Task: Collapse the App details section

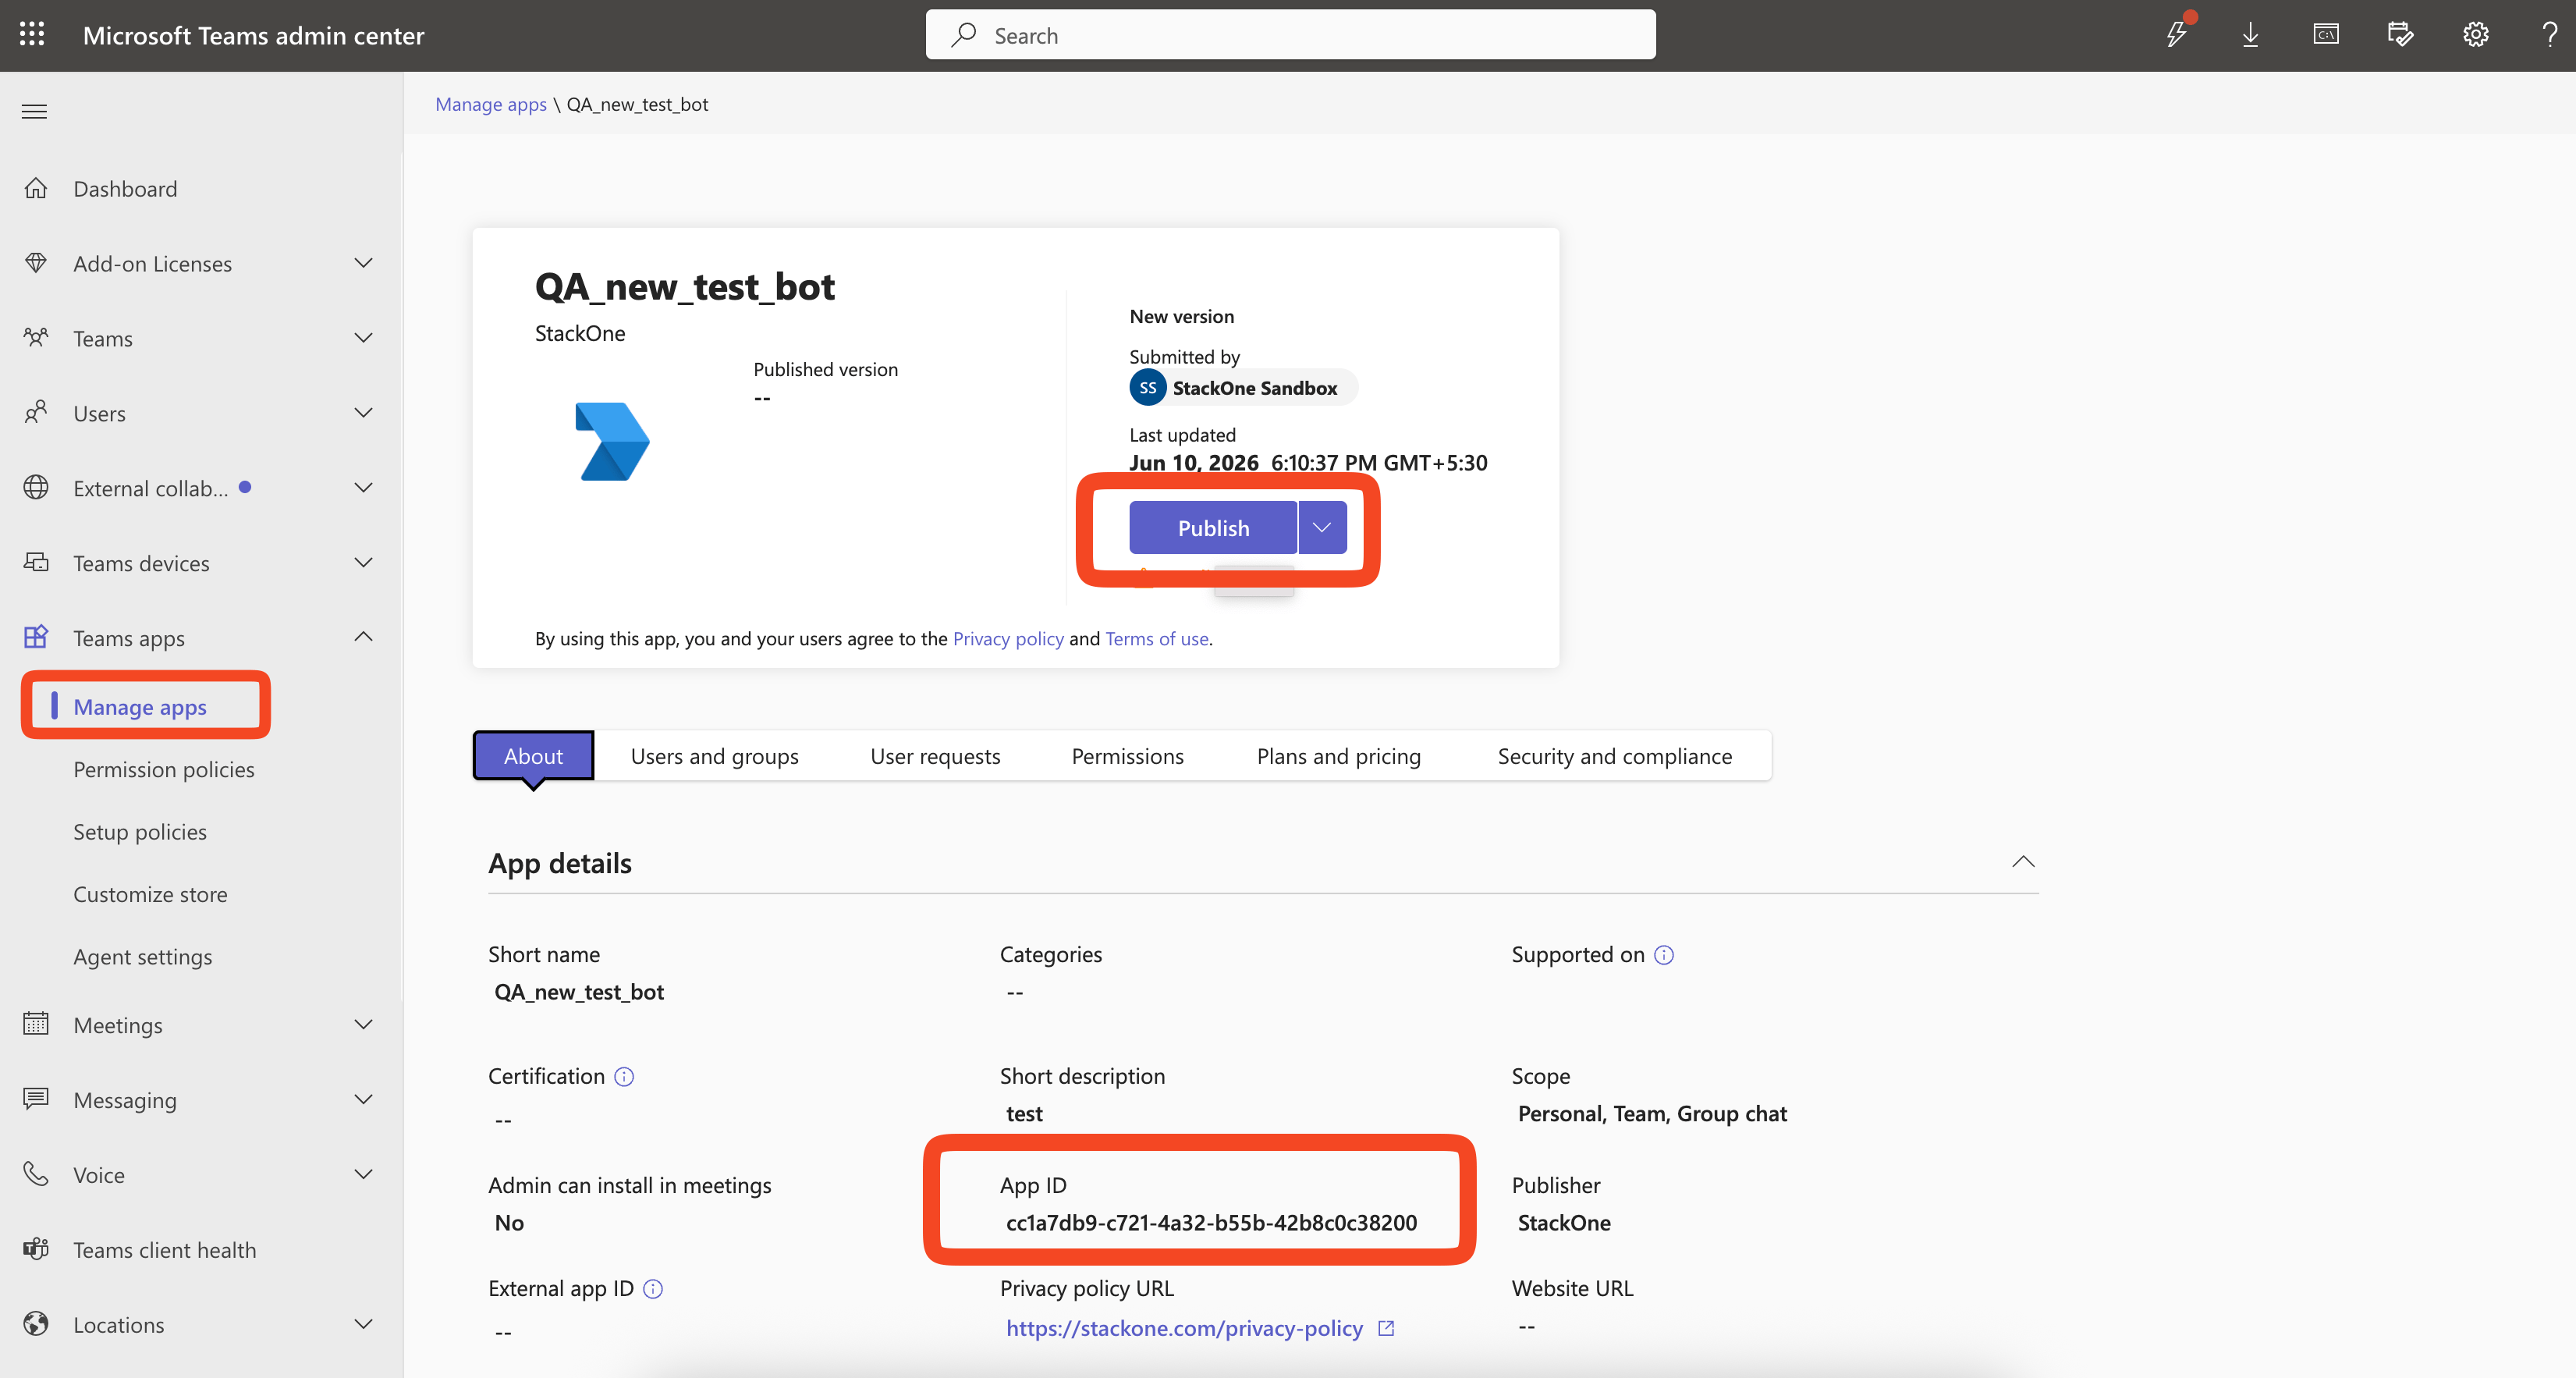Action: (2023, 862)
